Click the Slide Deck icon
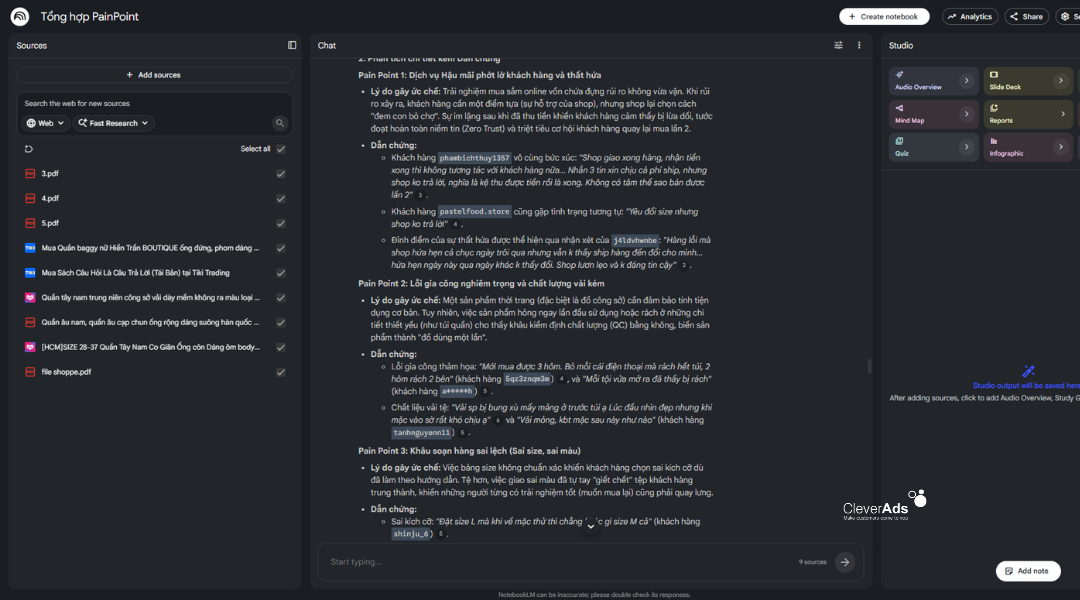This screenshot has height=600, width=1080. [x=994, y=74]
